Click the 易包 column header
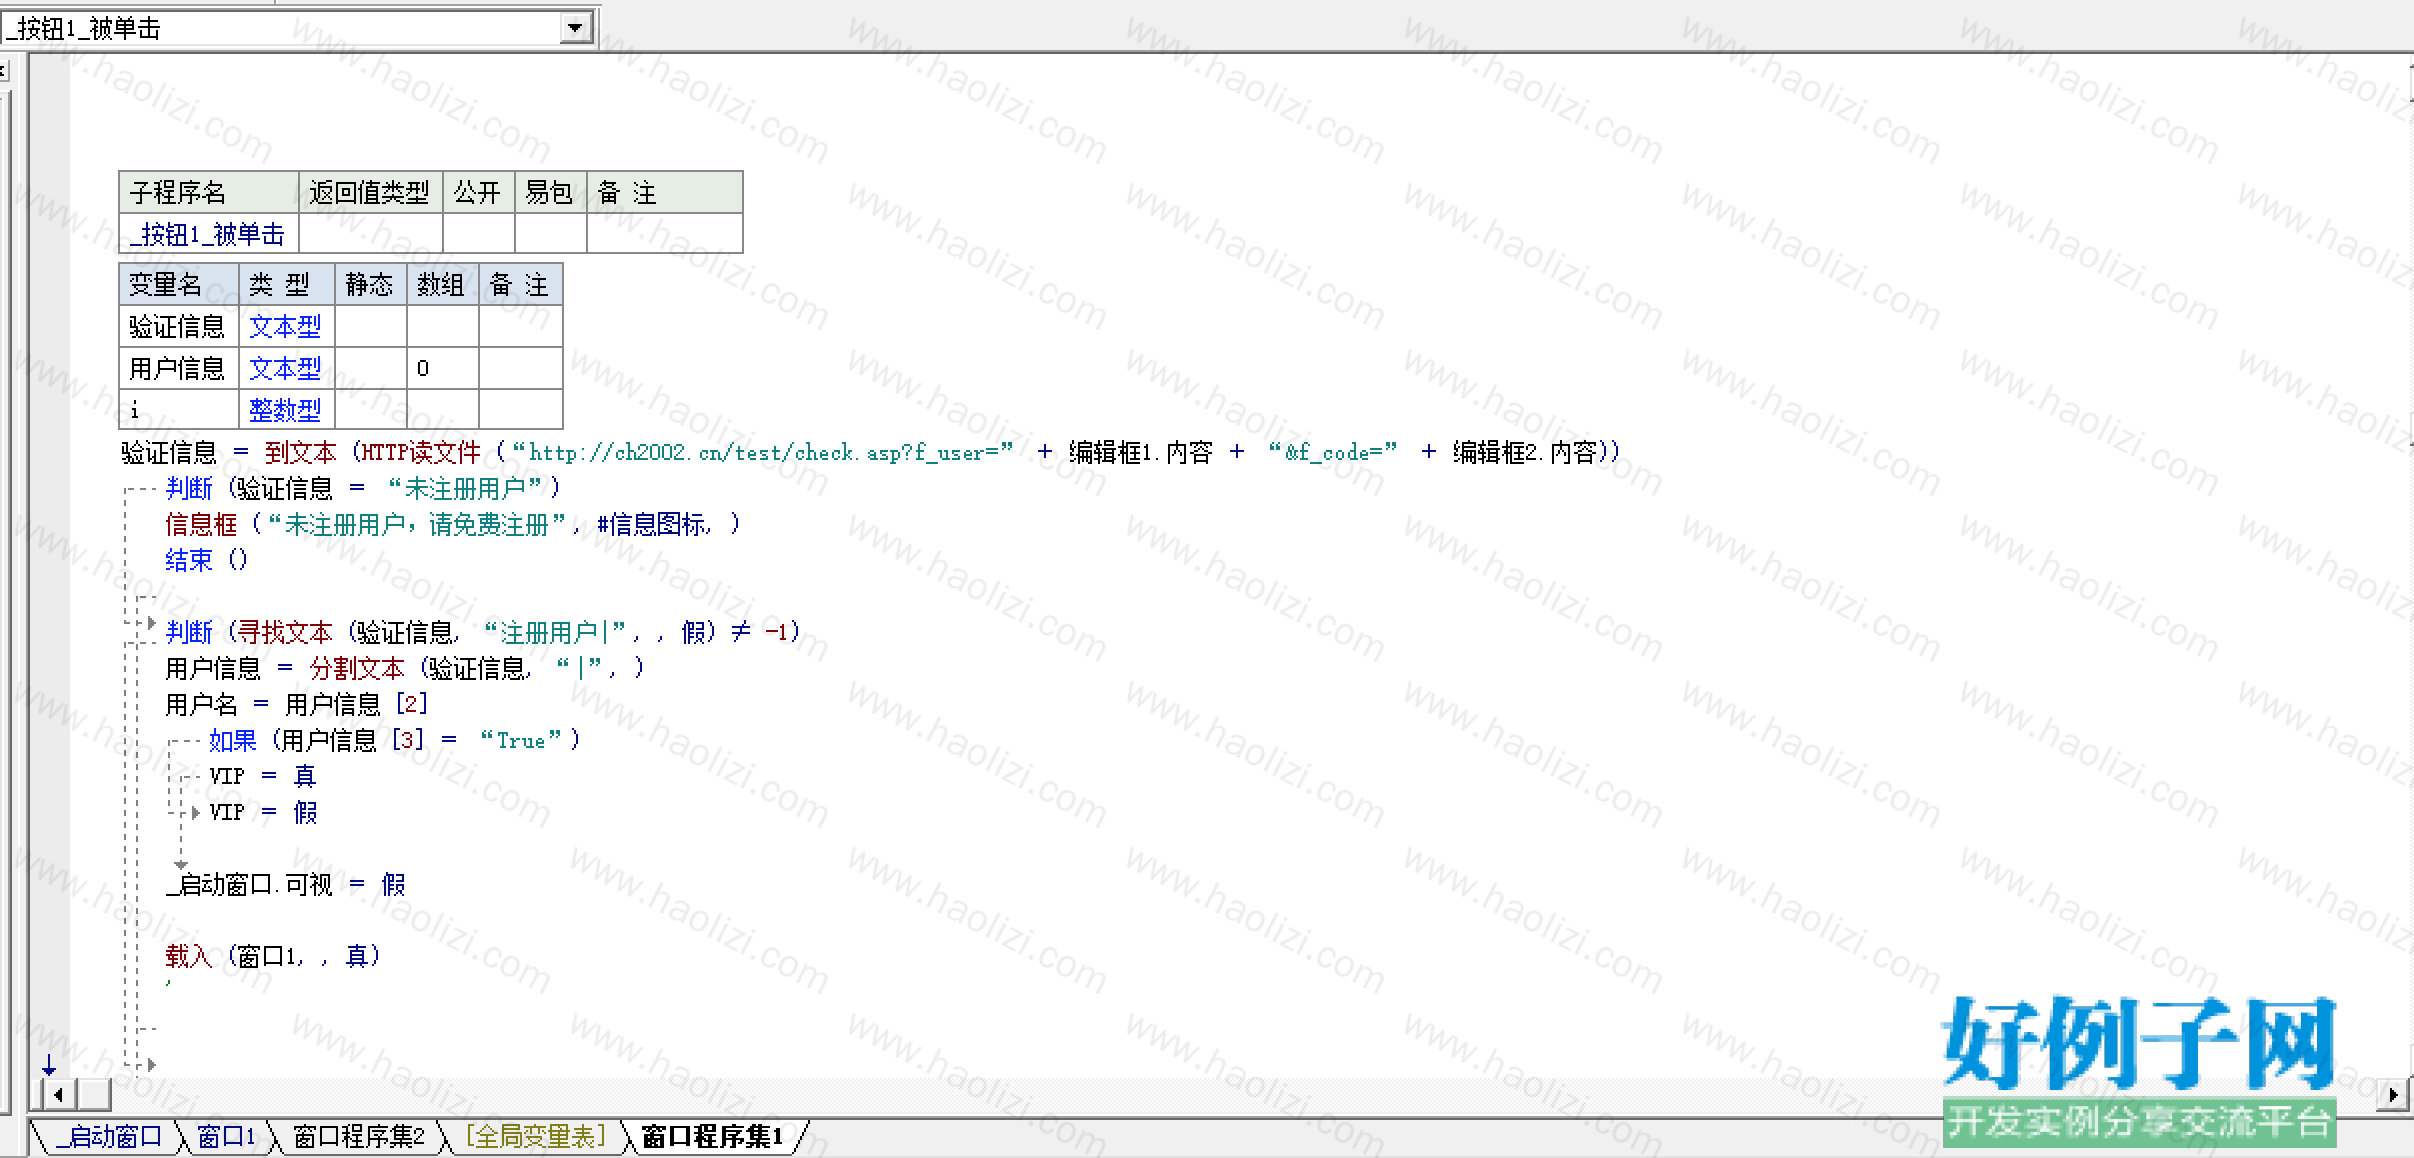The width and height of the screenshot is (2414, 1158). point(550,192)
